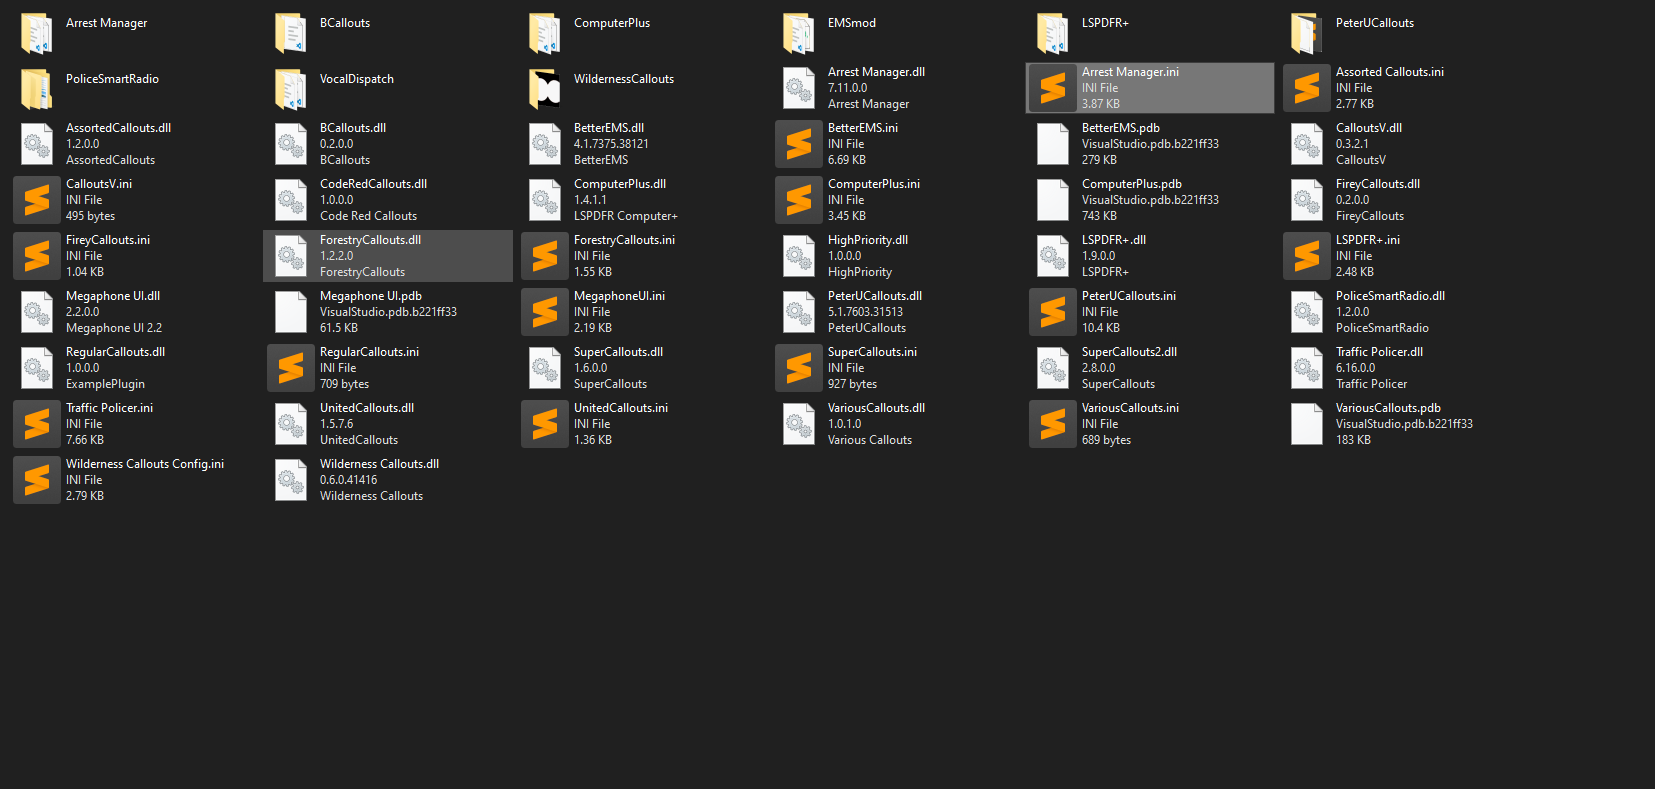
Task: Select the PeterUCallouts.ini Sublime icon
Action: 1053,312
